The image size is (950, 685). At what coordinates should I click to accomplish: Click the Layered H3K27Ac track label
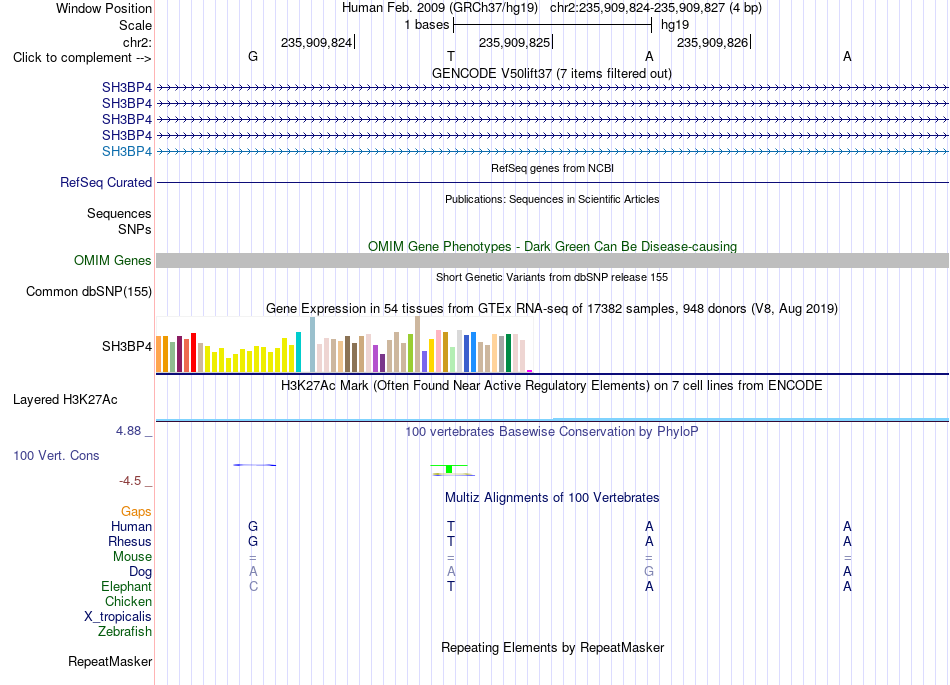pos(65,400)
